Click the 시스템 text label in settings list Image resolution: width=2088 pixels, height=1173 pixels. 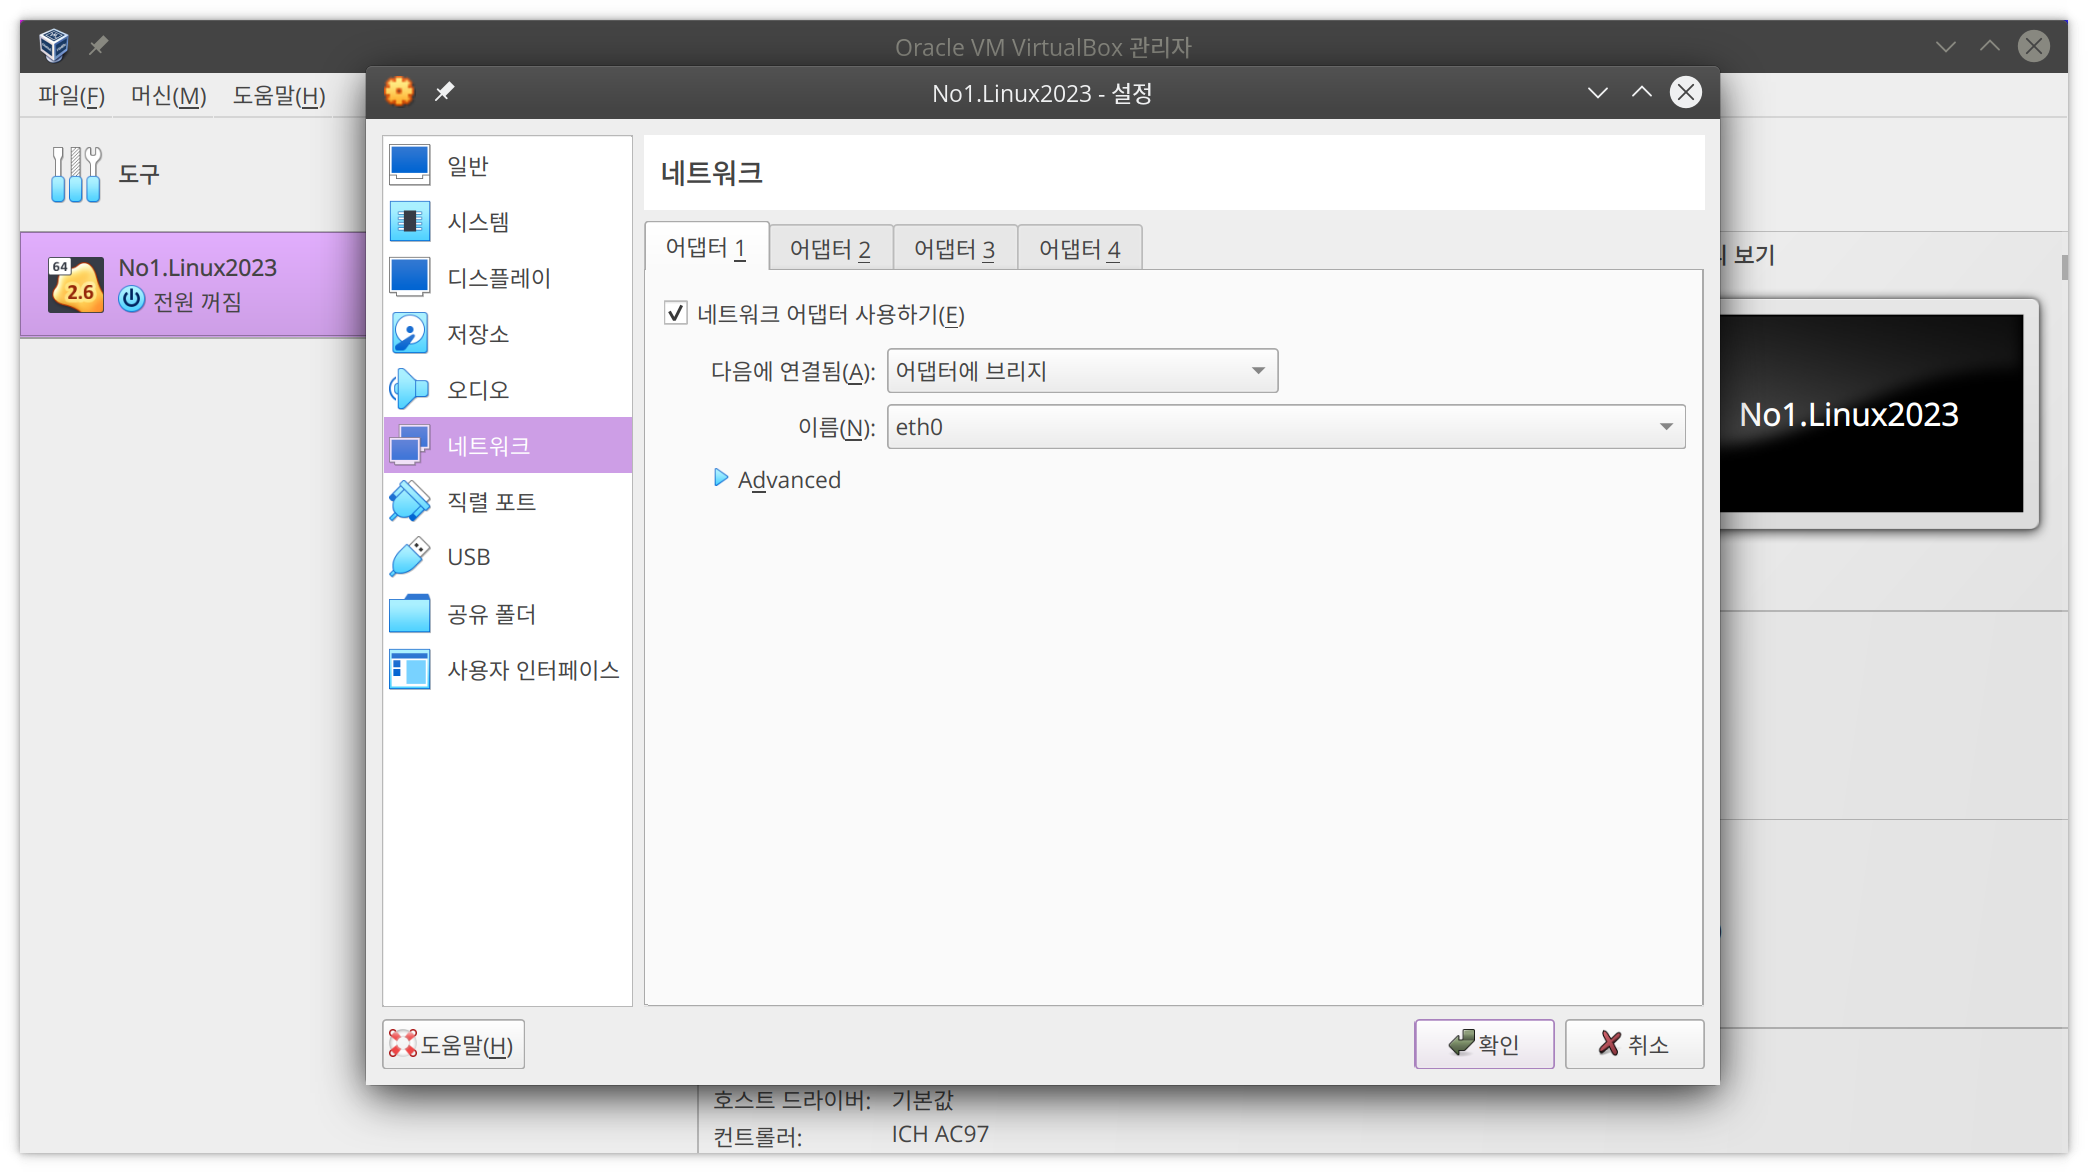[x=478, y=222]
